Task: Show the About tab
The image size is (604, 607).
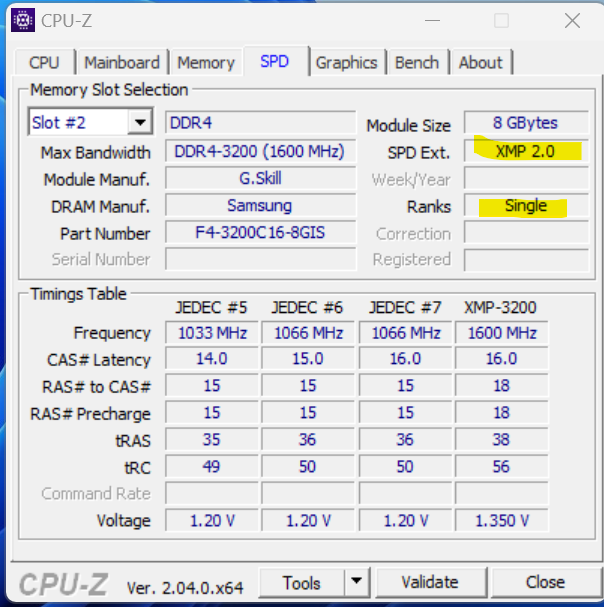Action: point(480,62)
